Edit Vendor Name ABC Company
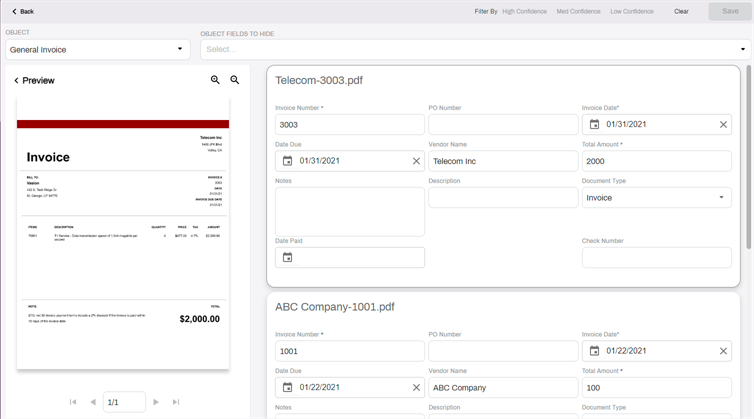The width and height of the screenshot is (754, 419). pyautogui.click(x=503, y=388)
